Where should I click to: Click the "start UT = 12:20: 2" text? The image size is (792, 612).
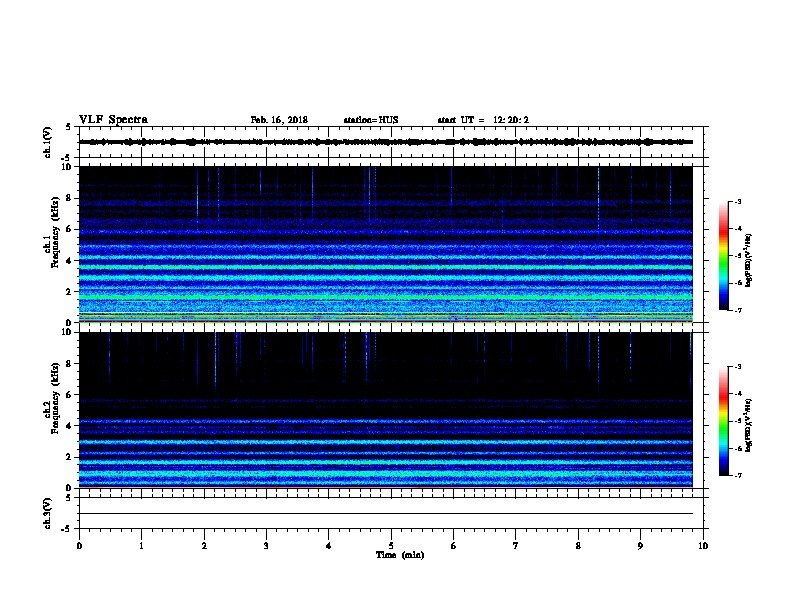pos(483,120)
